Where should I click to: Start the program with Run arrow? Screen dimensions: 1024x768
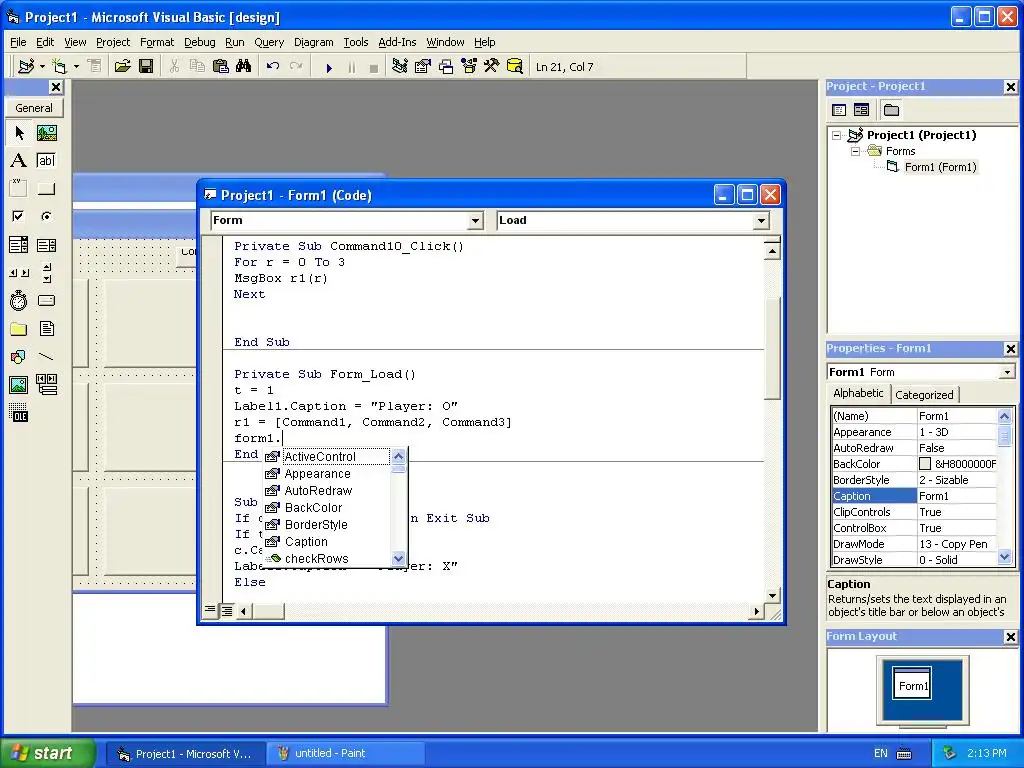click(x=329, y=67)
